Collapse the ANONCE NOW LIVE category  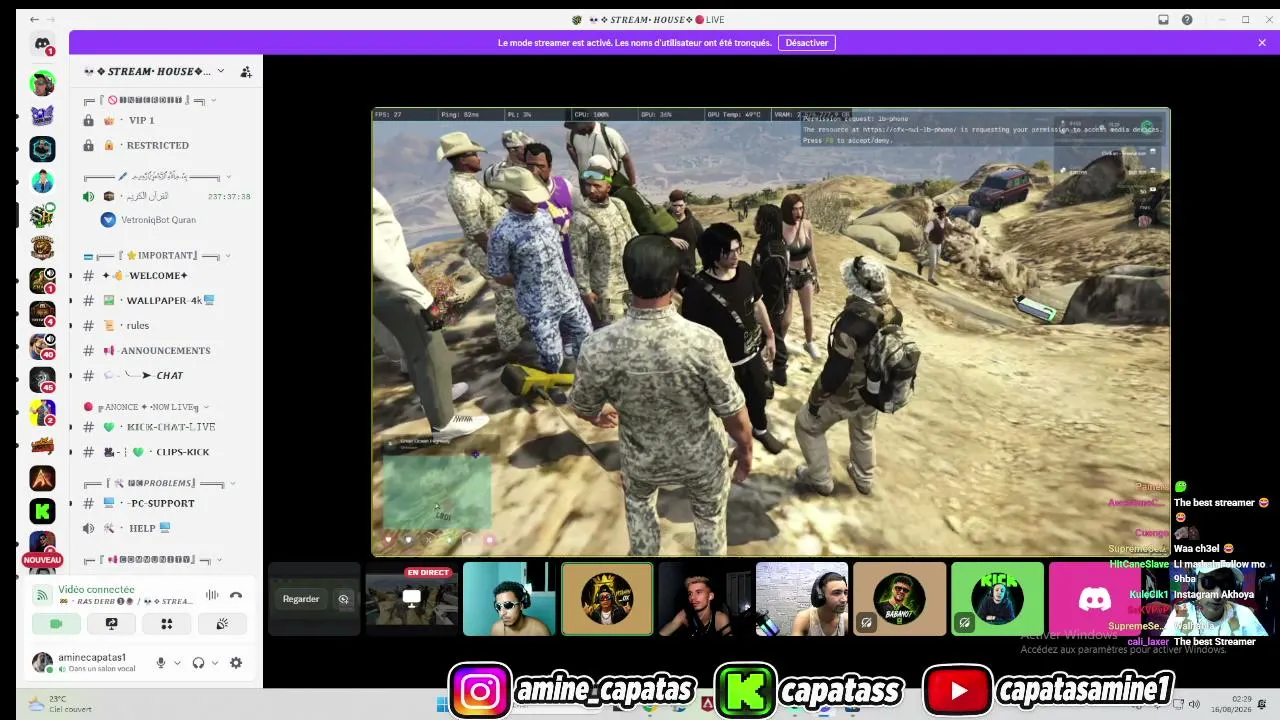pyautogui.click(x=147, y=407)
